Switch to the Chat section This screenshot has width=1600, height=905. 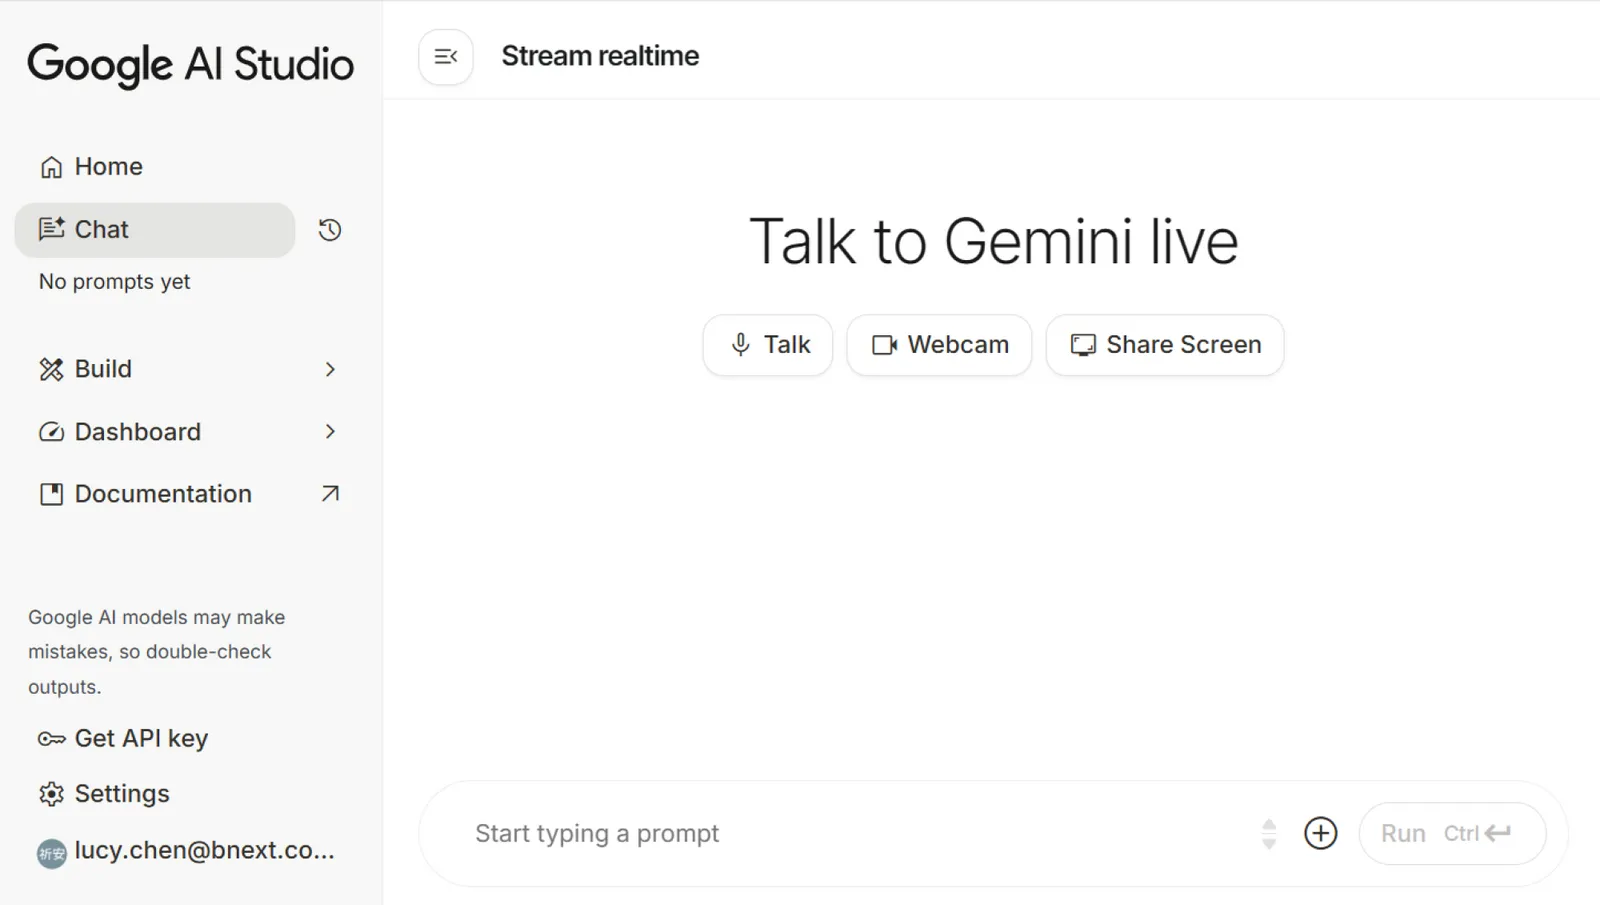point(101,229)
